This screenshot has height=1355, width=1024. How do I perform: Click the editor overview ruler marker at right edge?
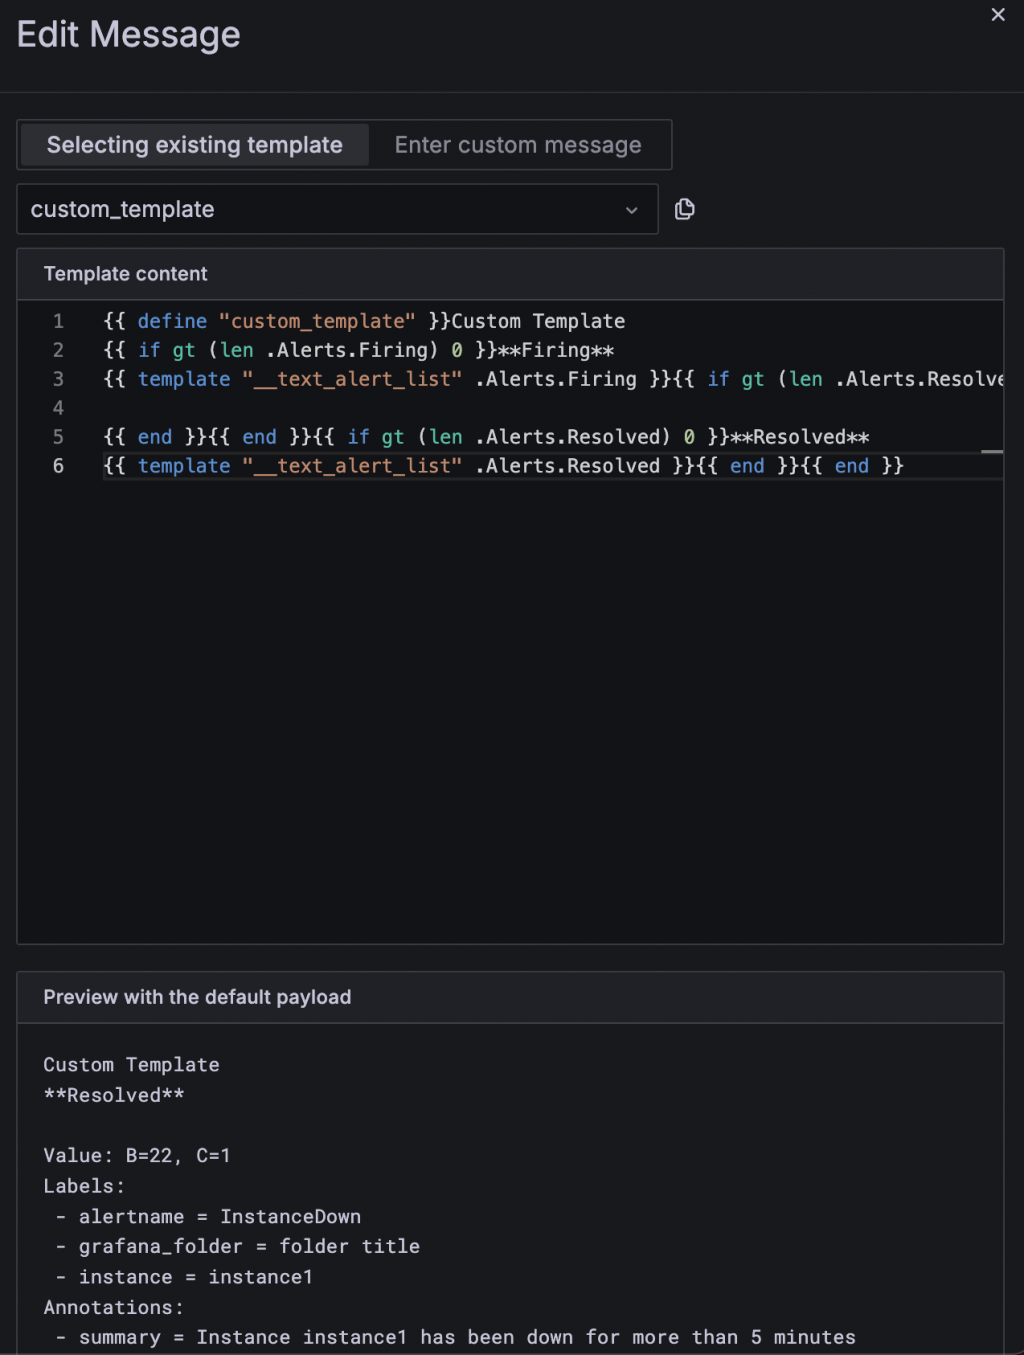click(992, 452)
